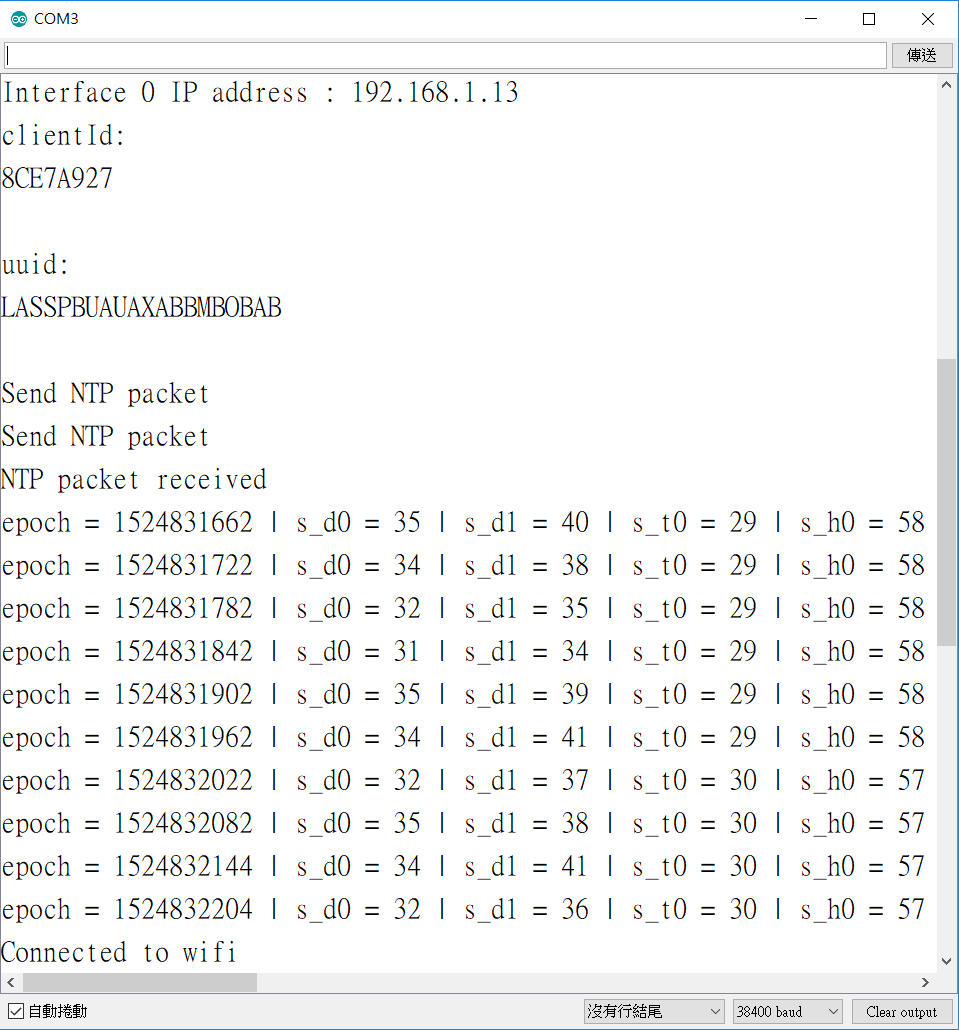Screen dimensions: 959x1030
Task: Click the horizontal scrollbar left arrow
Action: [11, 982]
